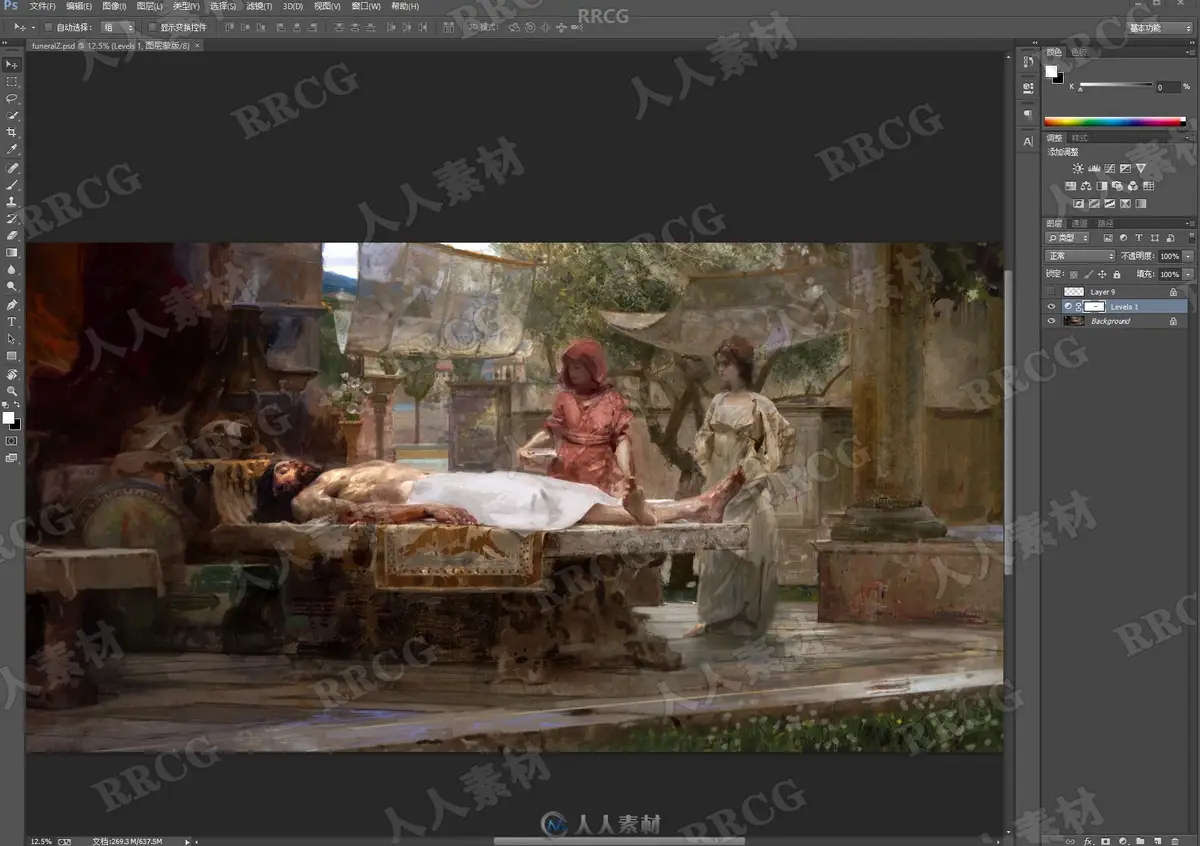The width and height of the screenshot is (1200, 846).
Task: Switch to the Channels tab
Action: click(1080, 224)
